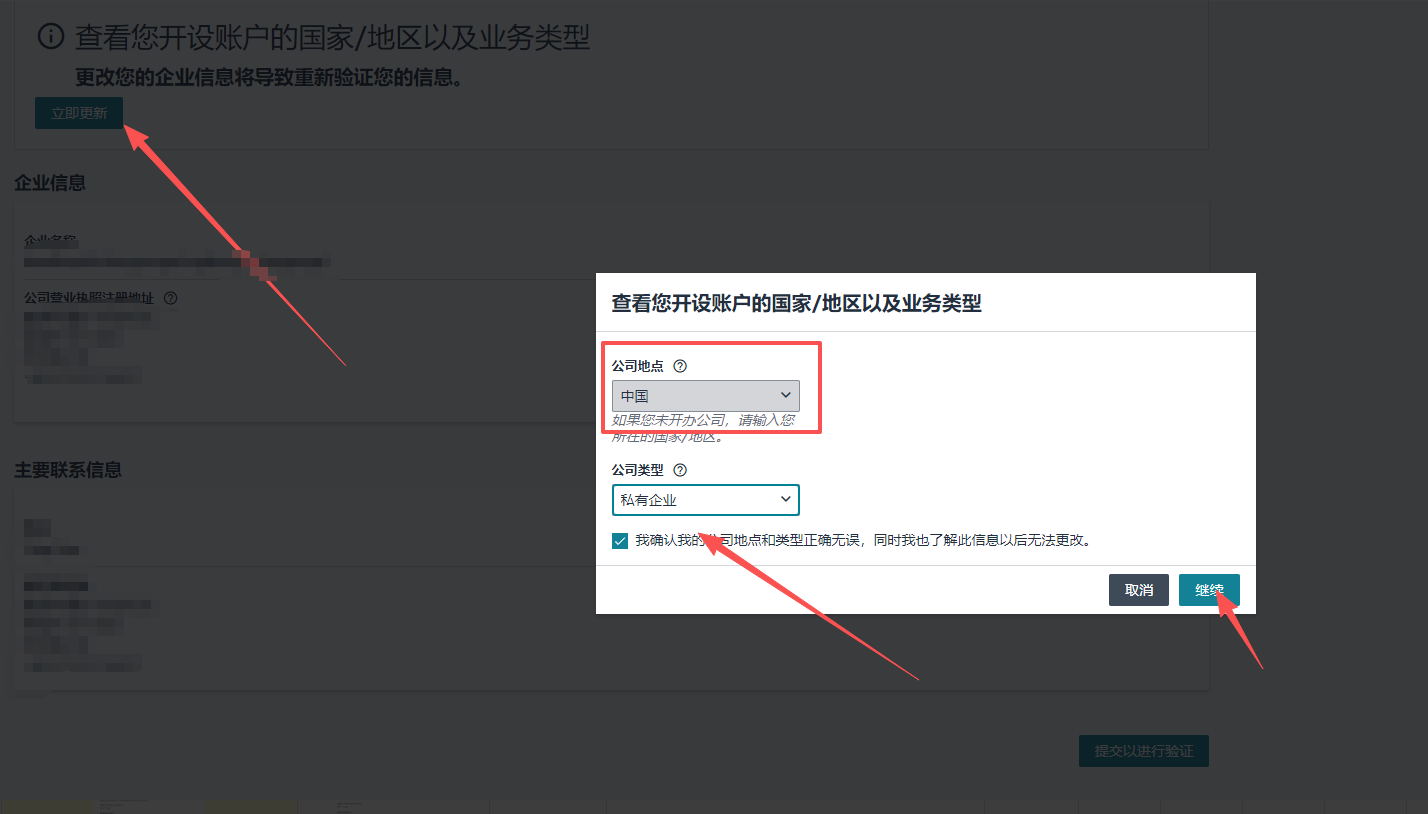Click the 公司类型 field label
This screenshot has height=814, width=1428.
[637, 470]
